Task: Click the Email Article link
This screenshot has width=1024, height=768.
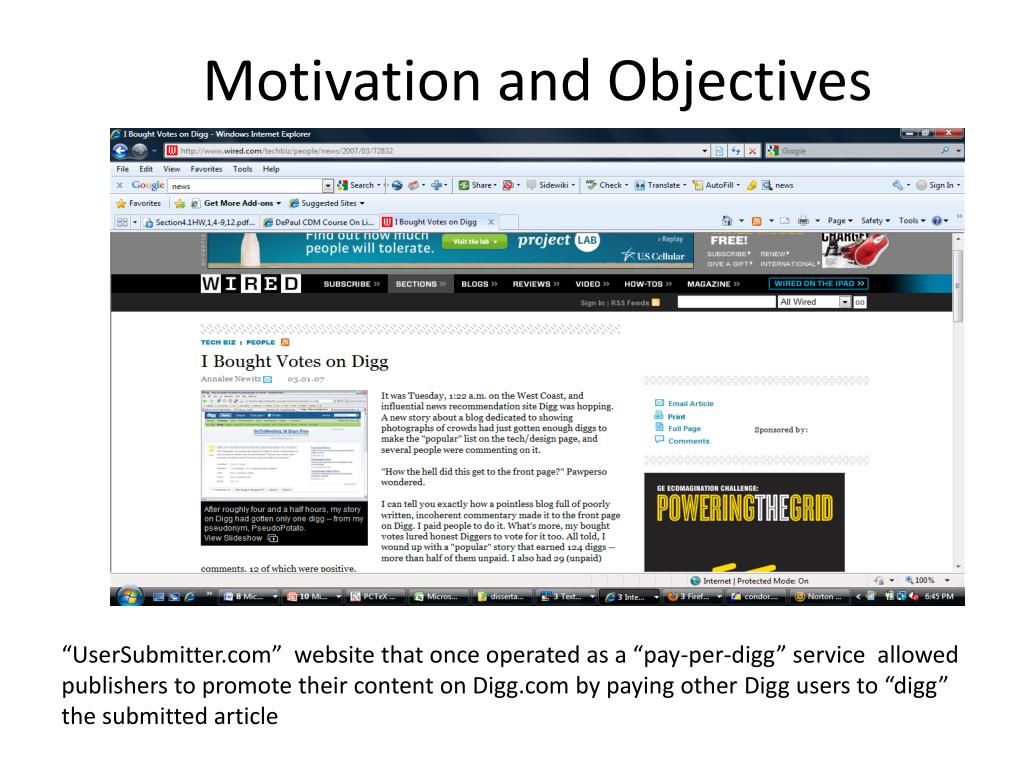Action: tap(690, 404)
